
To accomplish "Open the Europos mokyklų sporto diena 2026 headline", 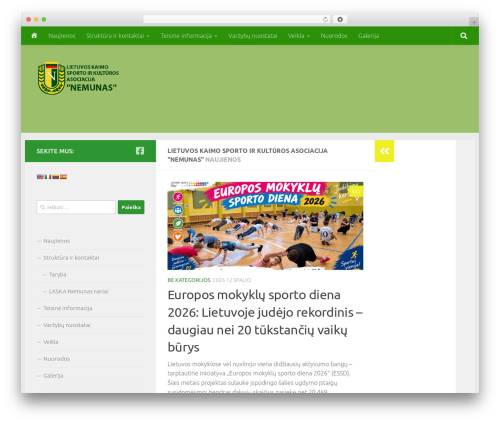I will tap(265, 321).
